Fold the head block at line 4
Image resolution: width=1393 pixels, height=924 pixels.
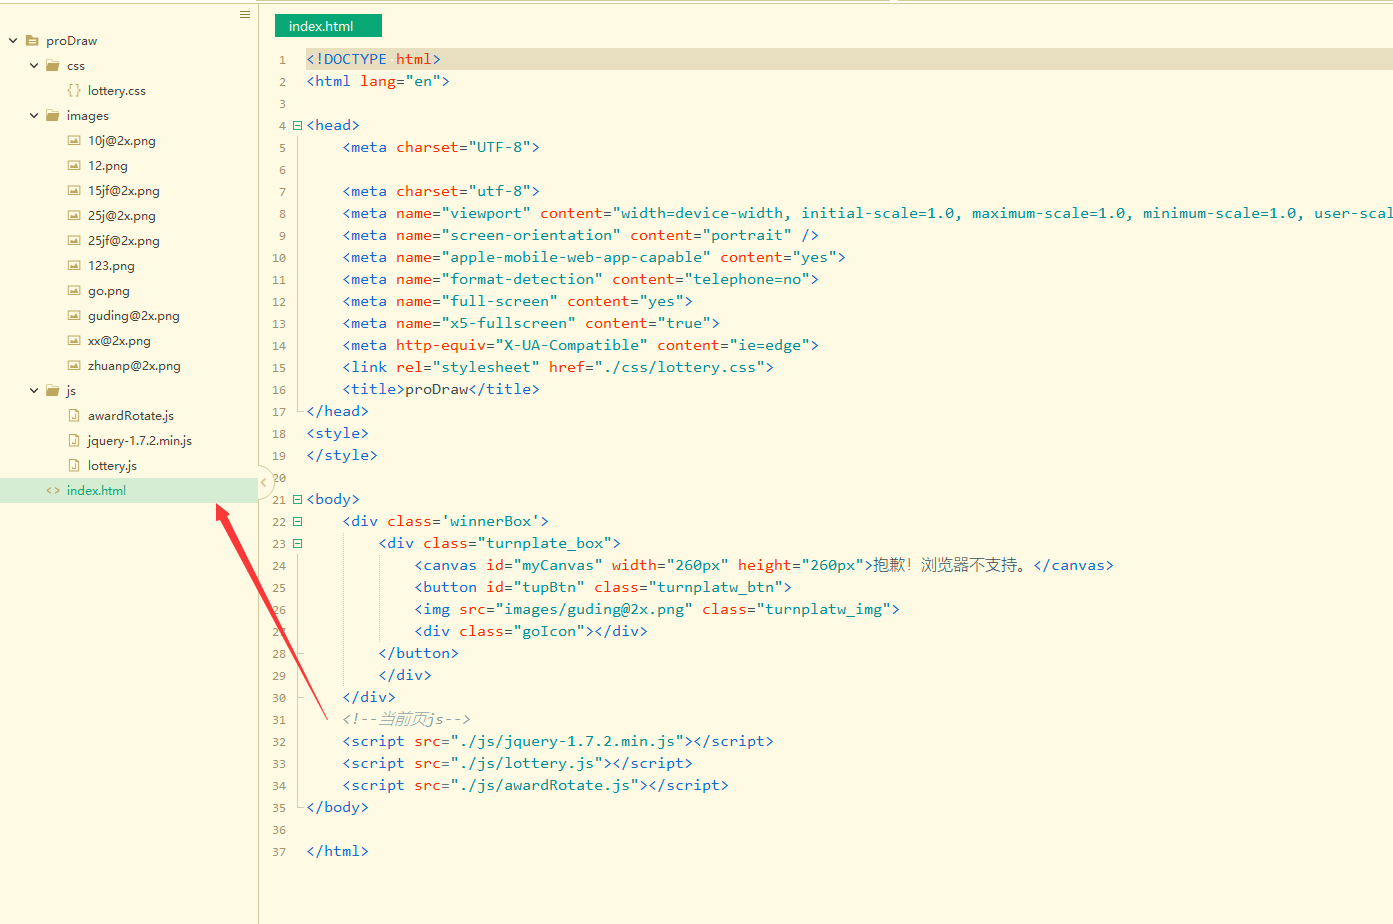297,126
